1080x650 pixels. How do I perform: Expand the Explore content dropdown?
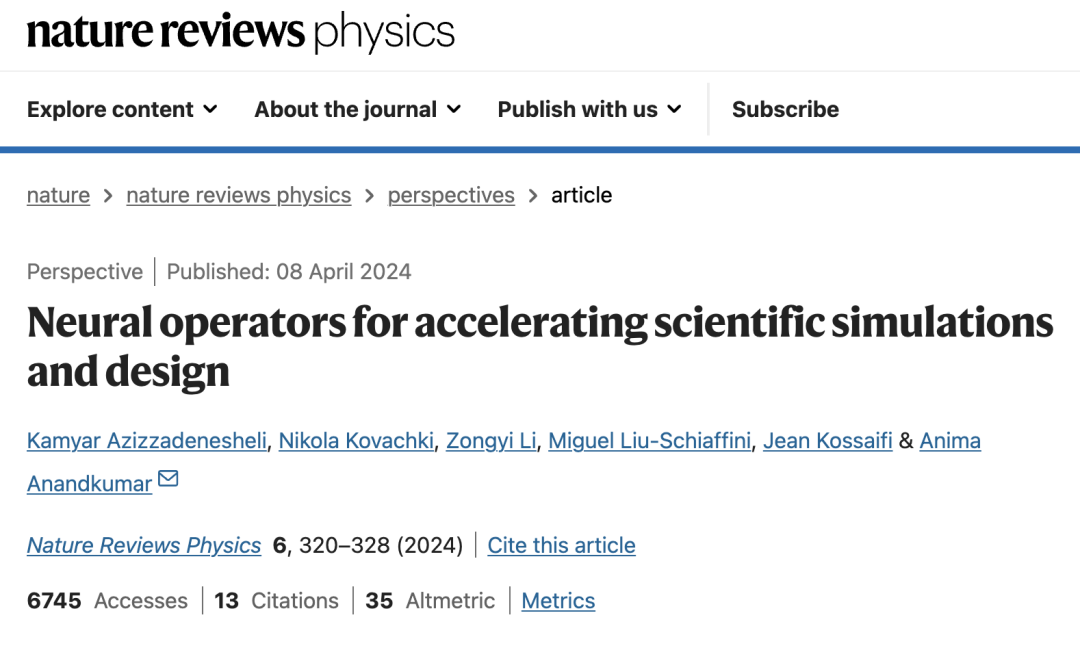pos(122,109)
